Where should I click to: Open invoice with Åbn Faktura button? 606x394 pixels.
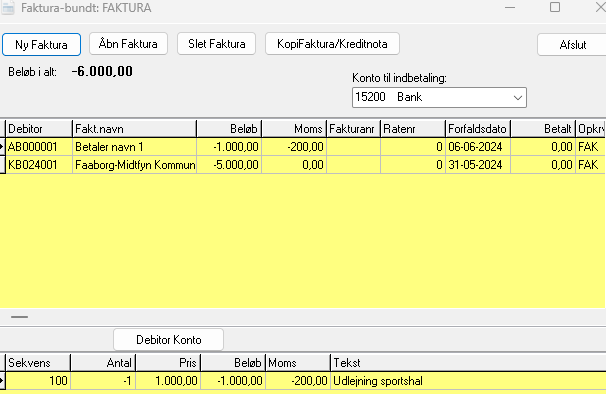(x=128, y=44)
